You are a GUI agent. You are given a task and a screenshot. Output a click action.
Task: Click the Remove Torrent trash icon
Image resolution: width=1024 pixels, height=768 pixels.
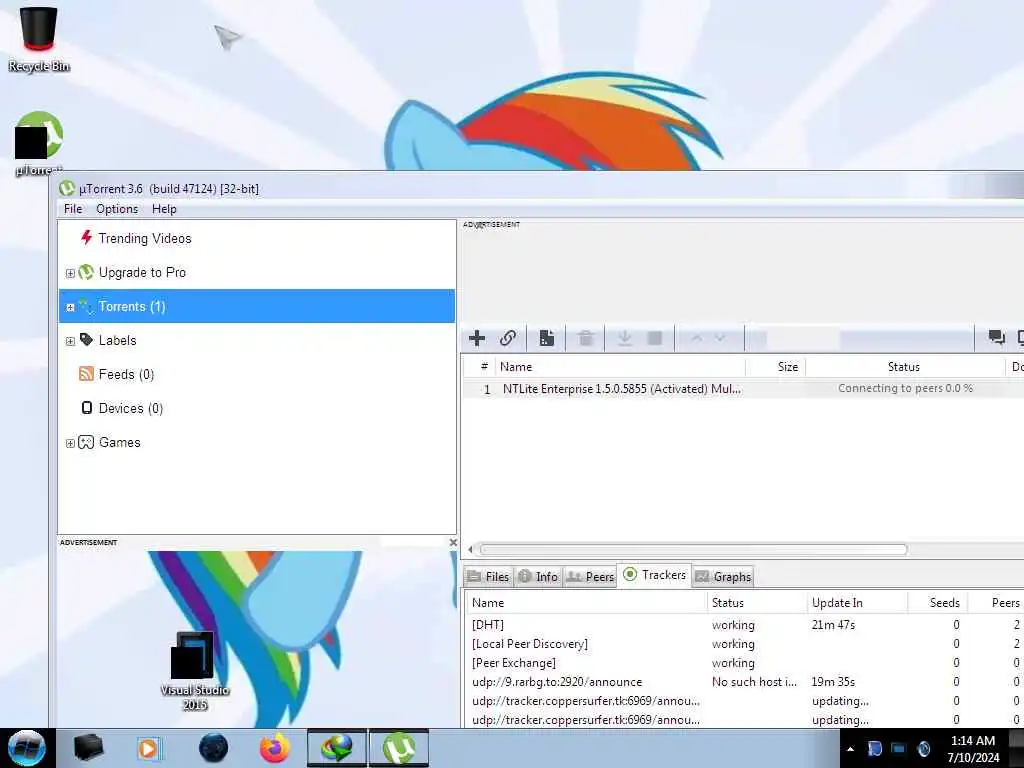586,338
